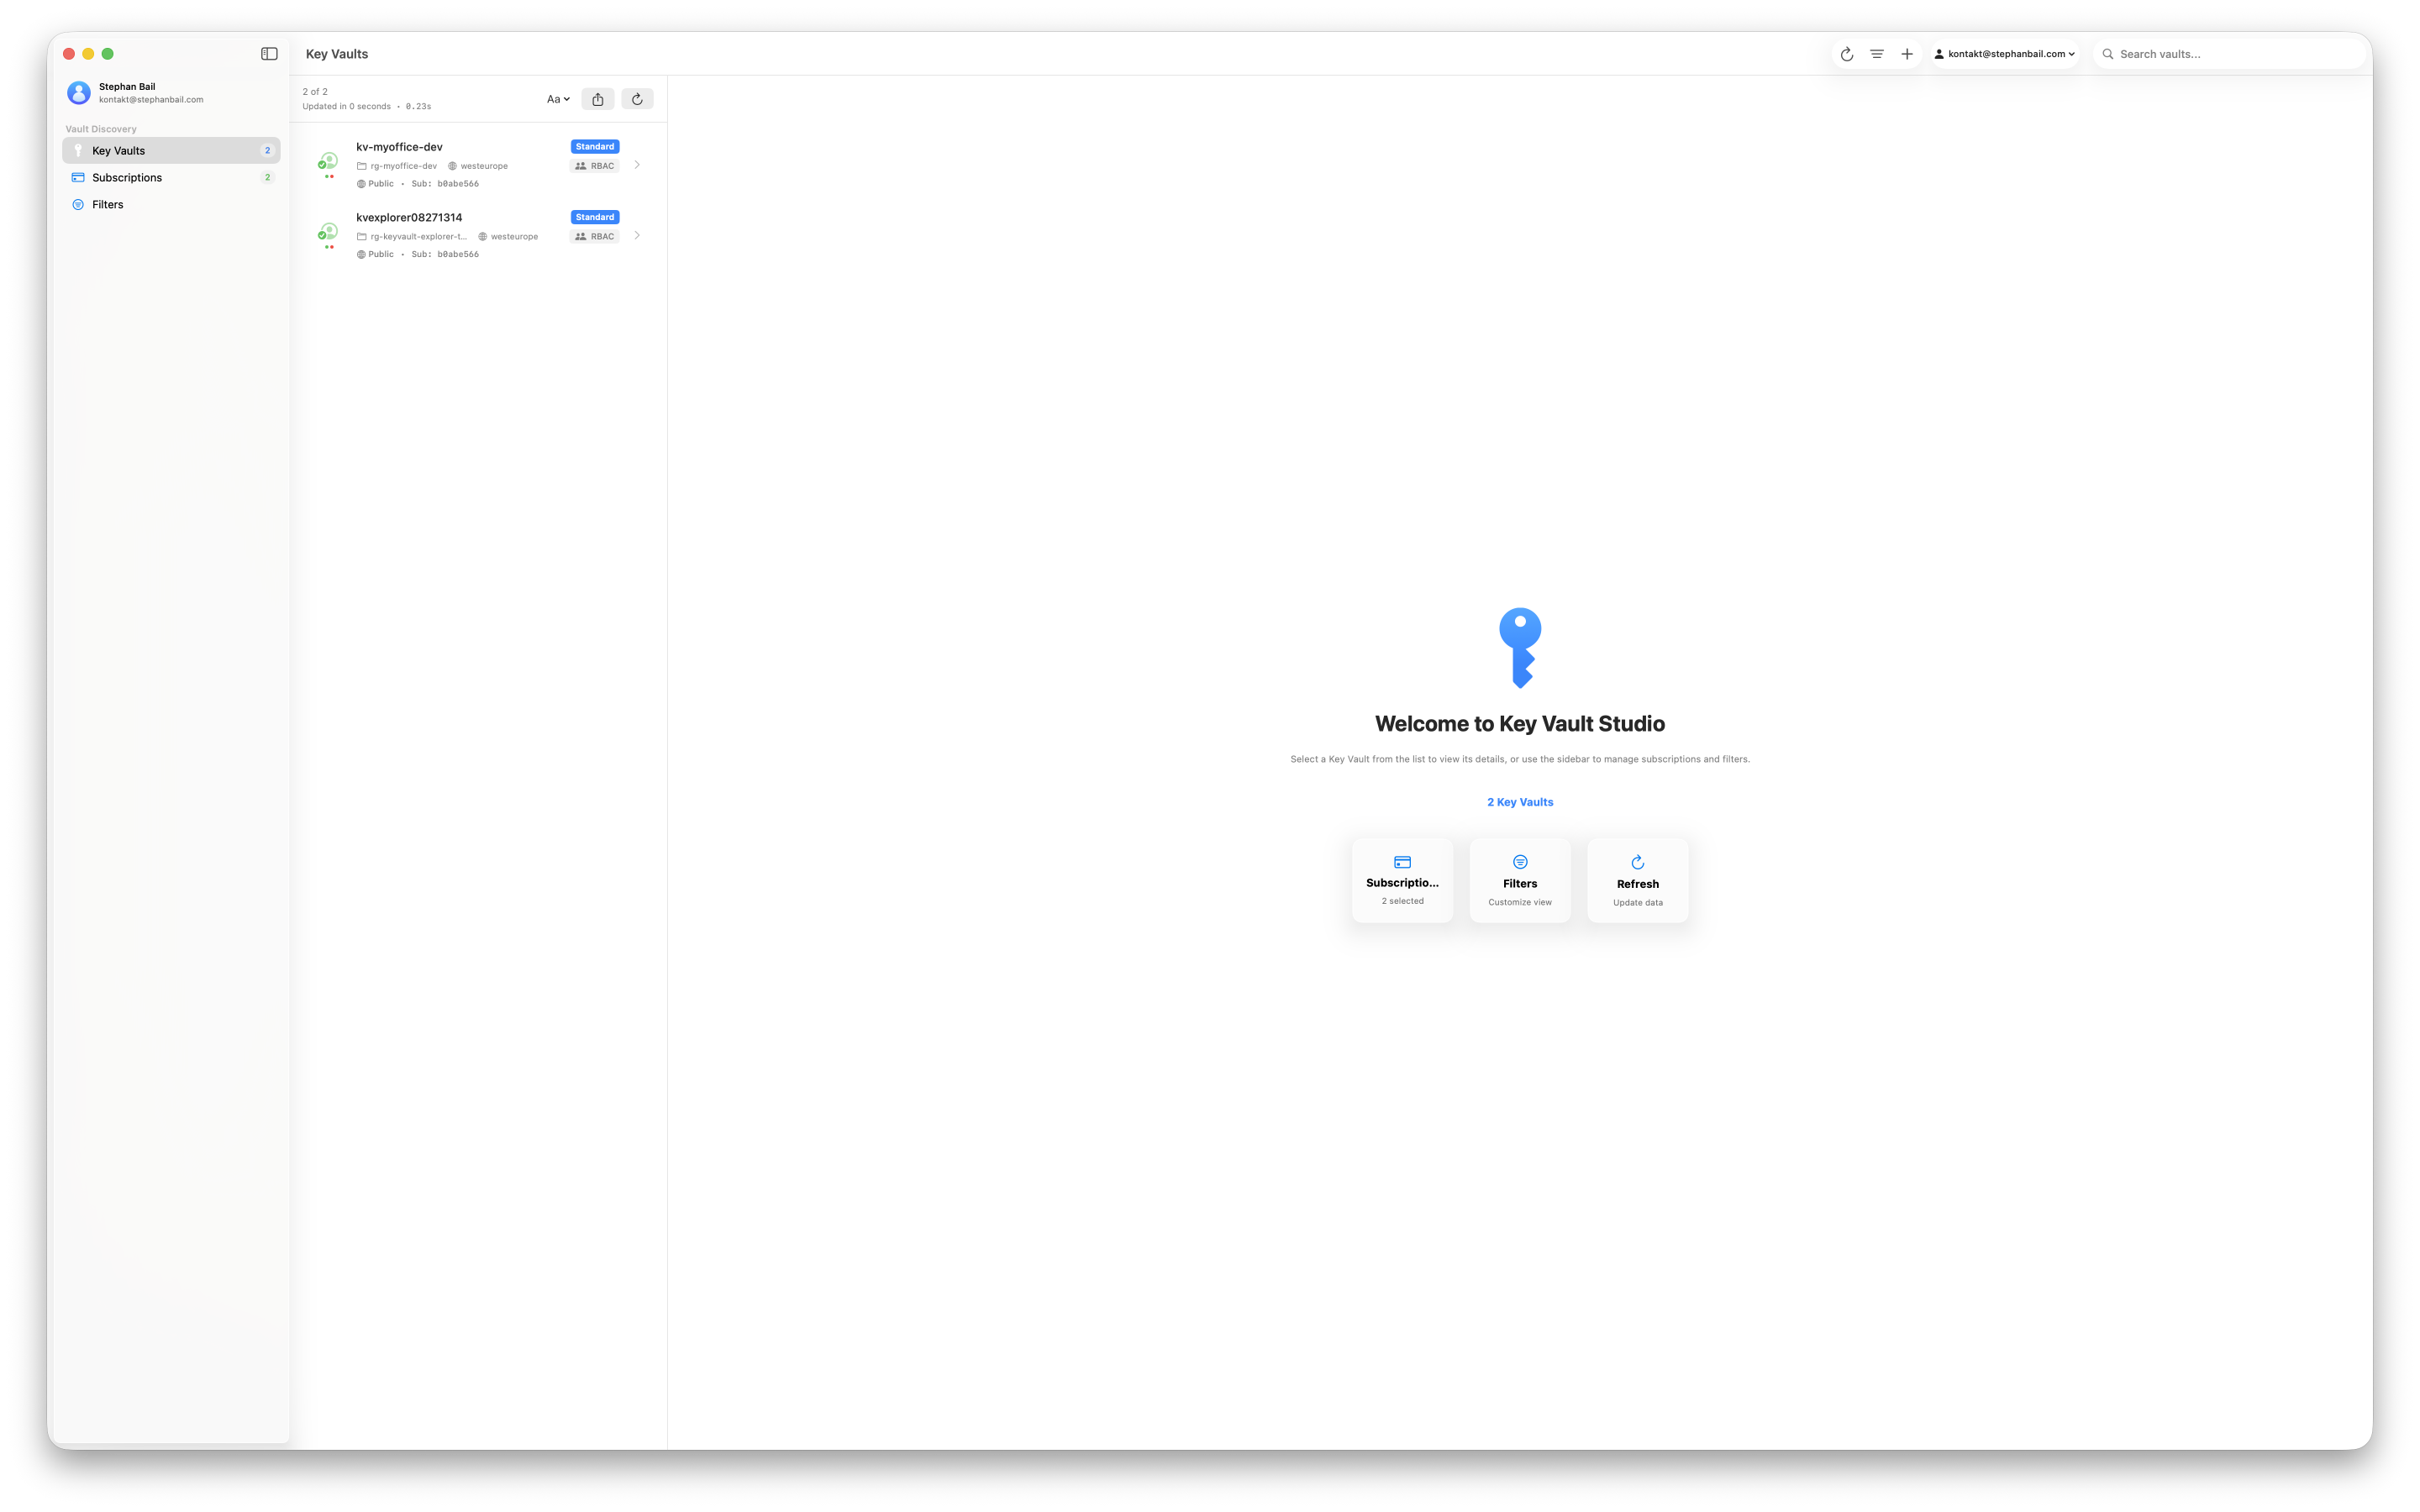
Task: Click the top-right refresh icon in toolbar
Action: (x=1845, y=53)
